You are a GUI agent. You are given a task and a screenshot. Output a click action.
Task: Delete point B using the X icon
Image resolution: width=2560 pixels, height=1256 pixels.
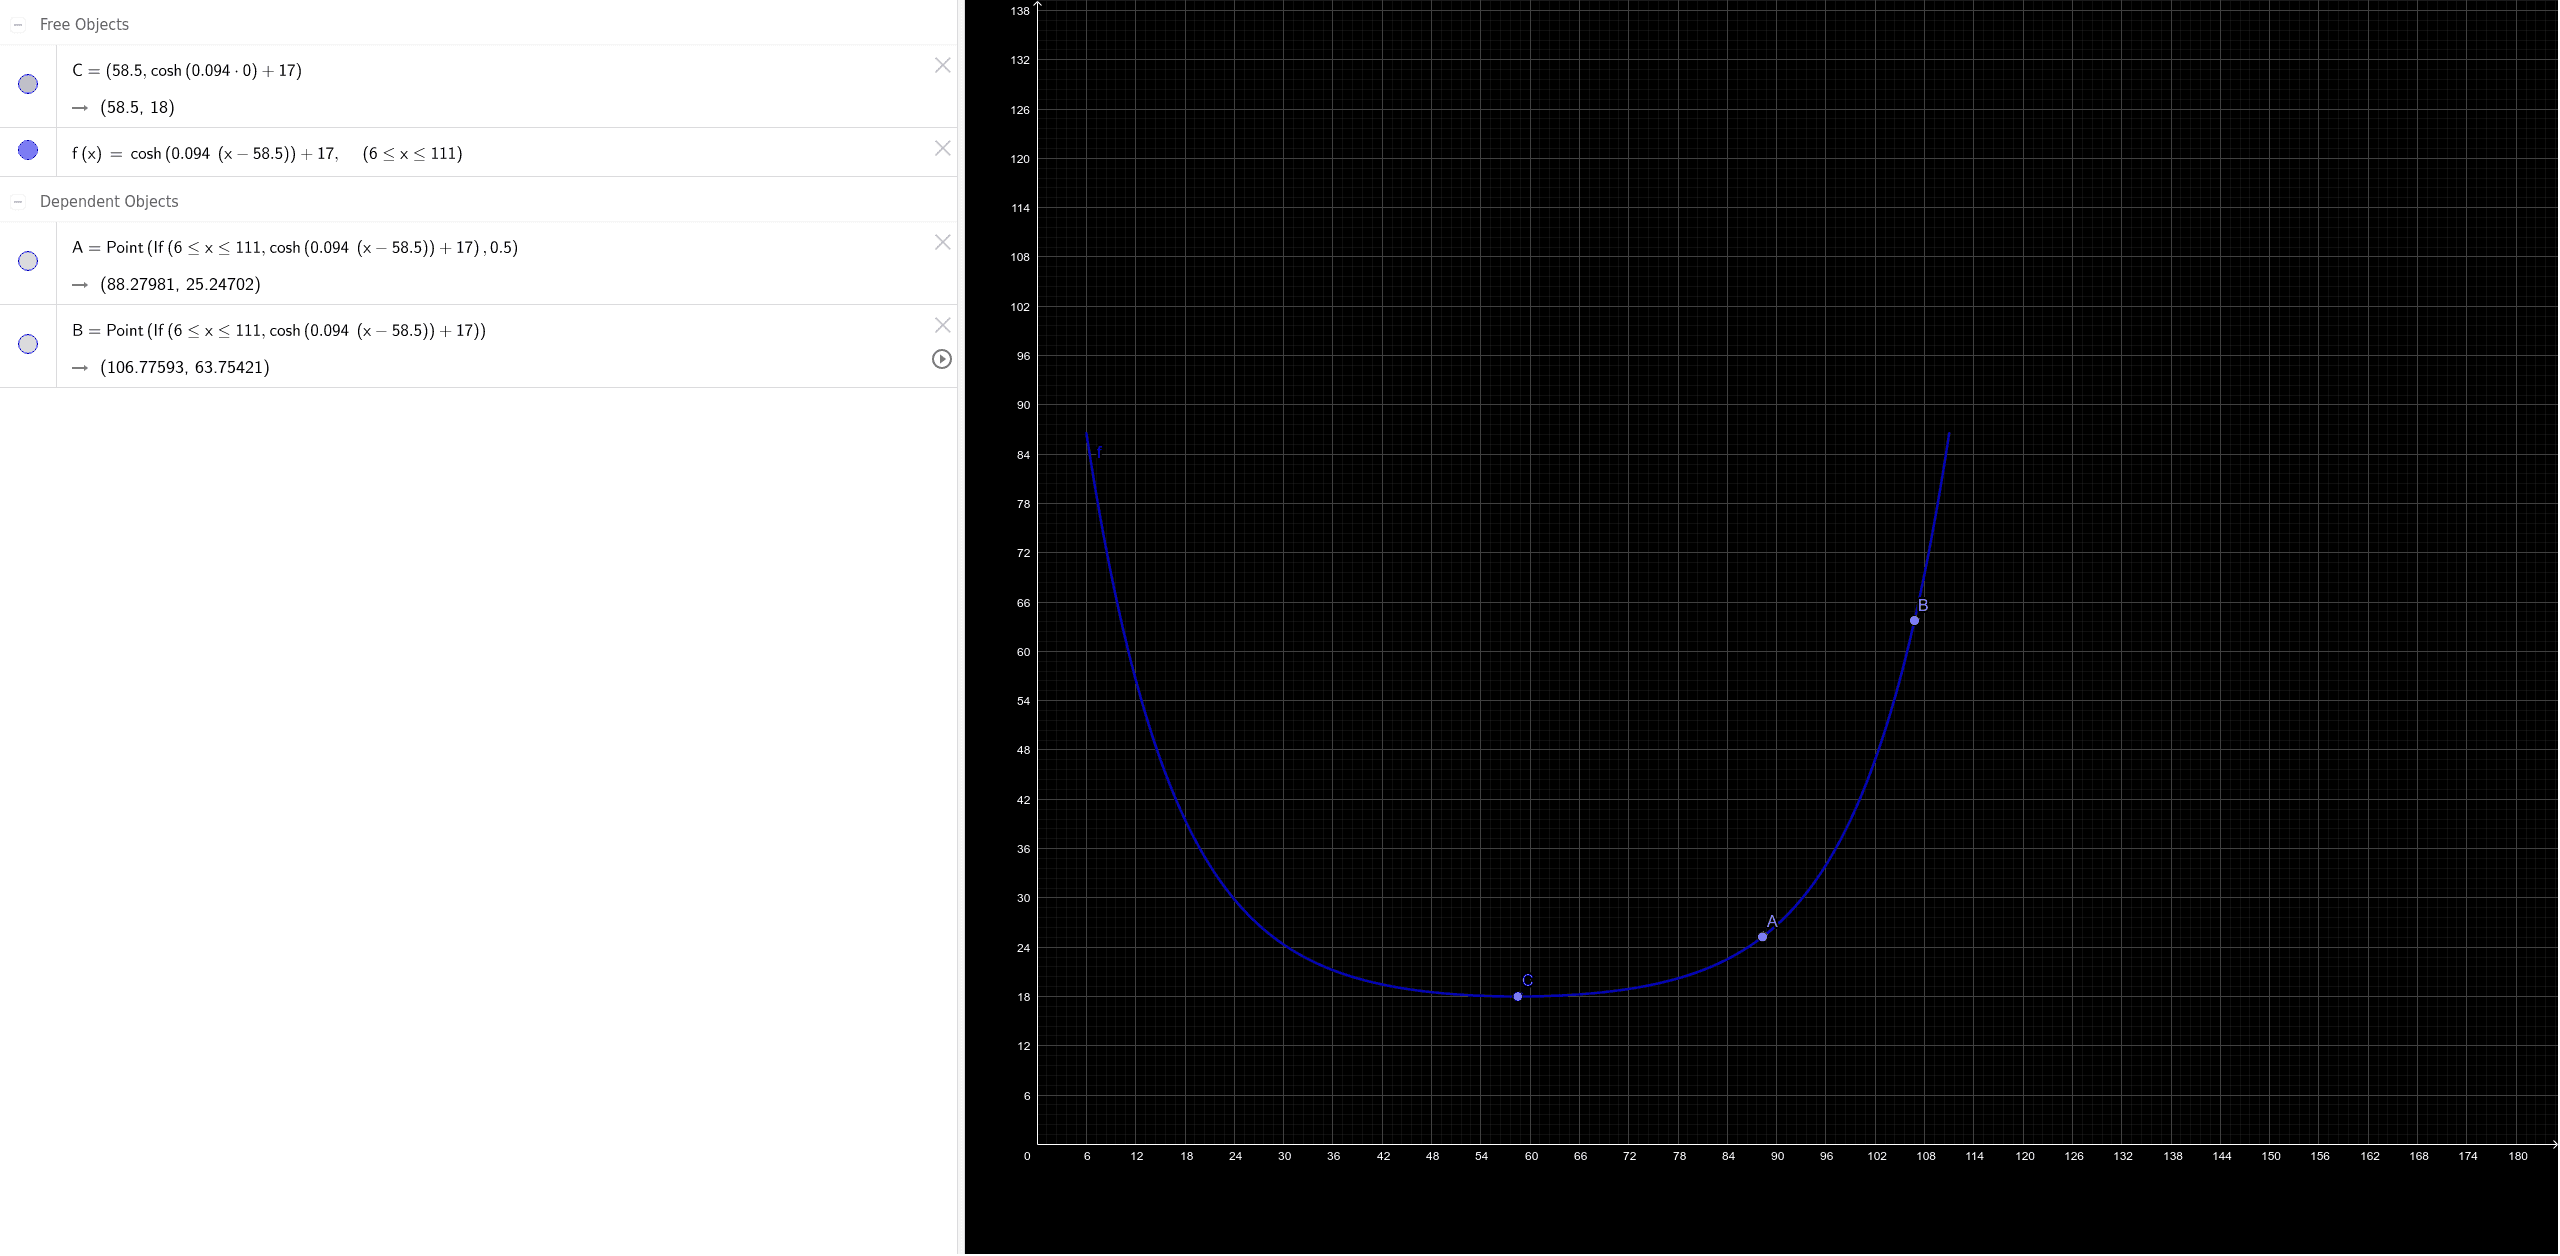(x=941, y=324)
